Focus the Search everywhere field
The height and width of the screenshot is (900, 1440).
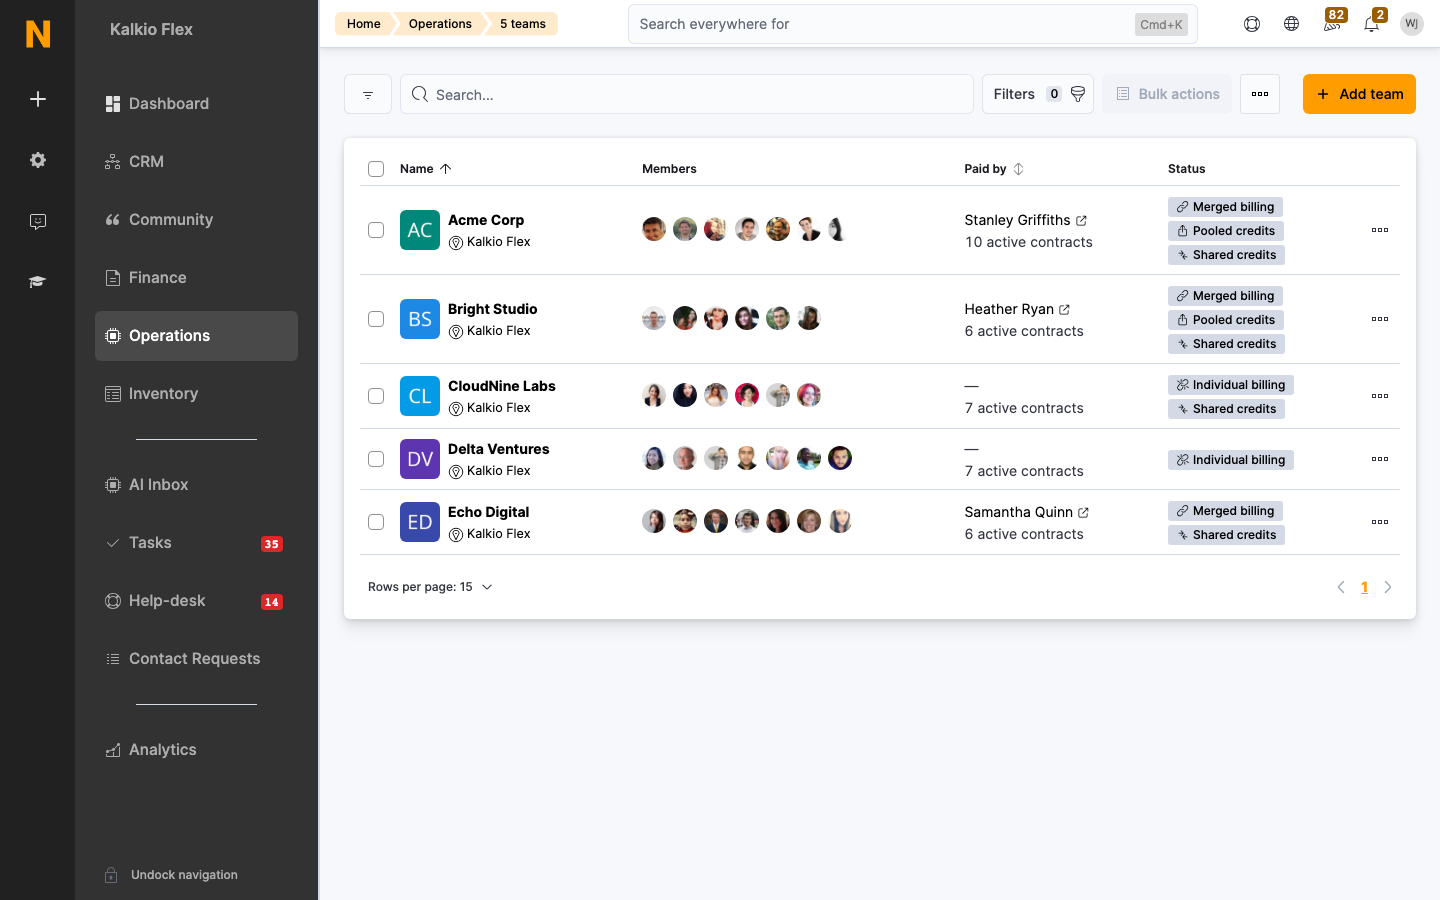coord(913,24)
